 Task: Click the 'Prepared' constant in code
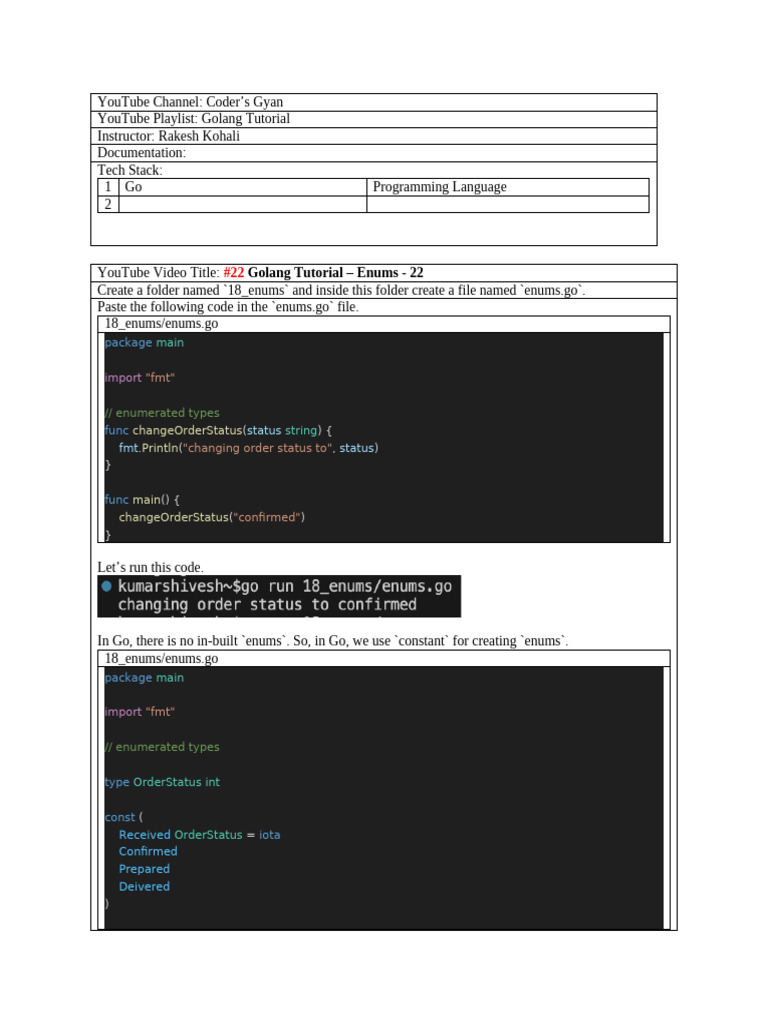pyautogui.click(x=144, y=869)
